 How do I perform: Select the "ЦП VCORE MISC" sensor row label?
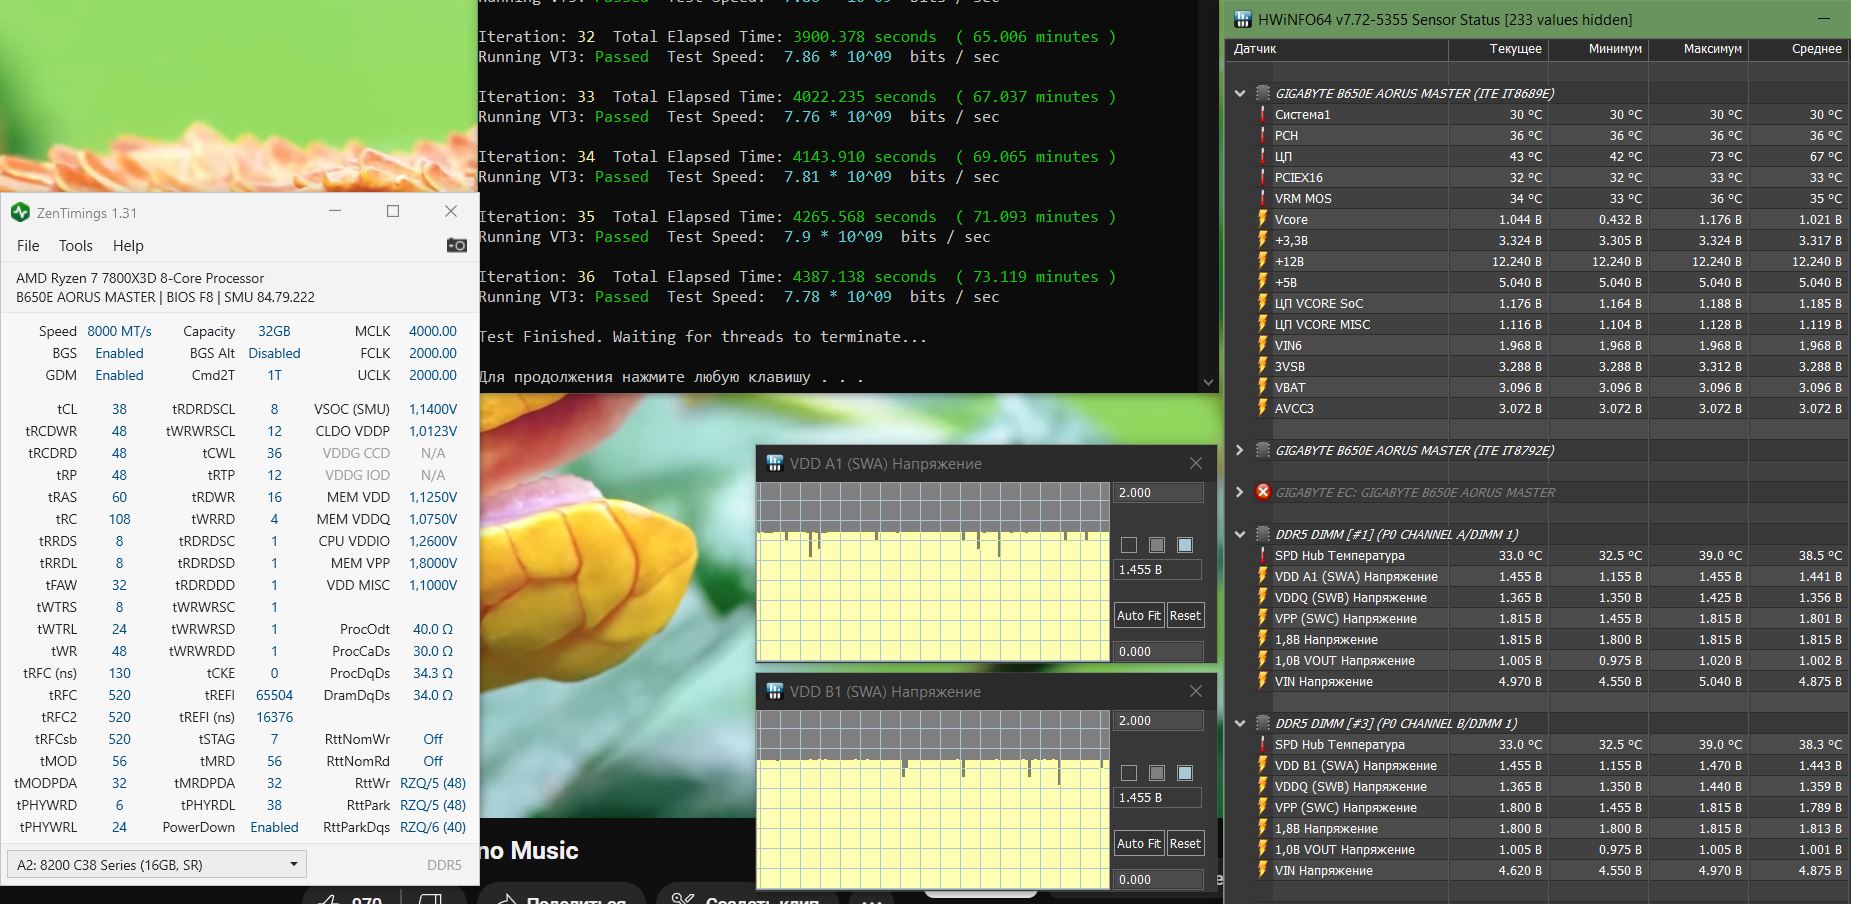click(x=1322, y=324)
